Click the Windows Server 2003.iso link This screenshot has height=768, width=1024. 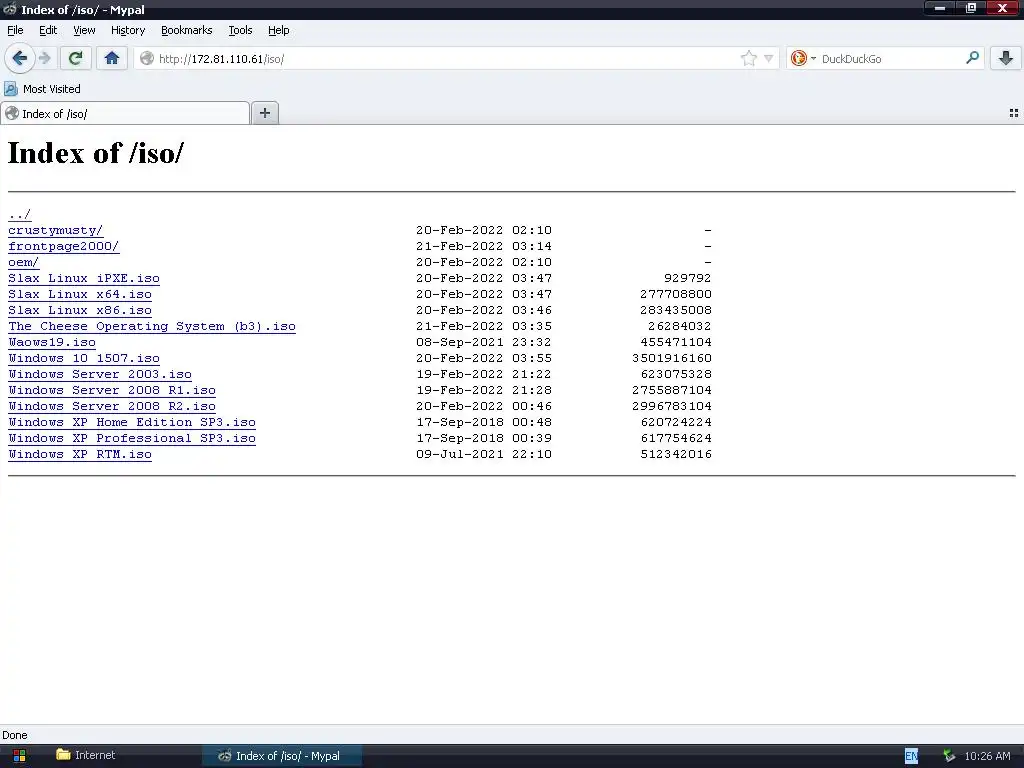pos(100,374)
